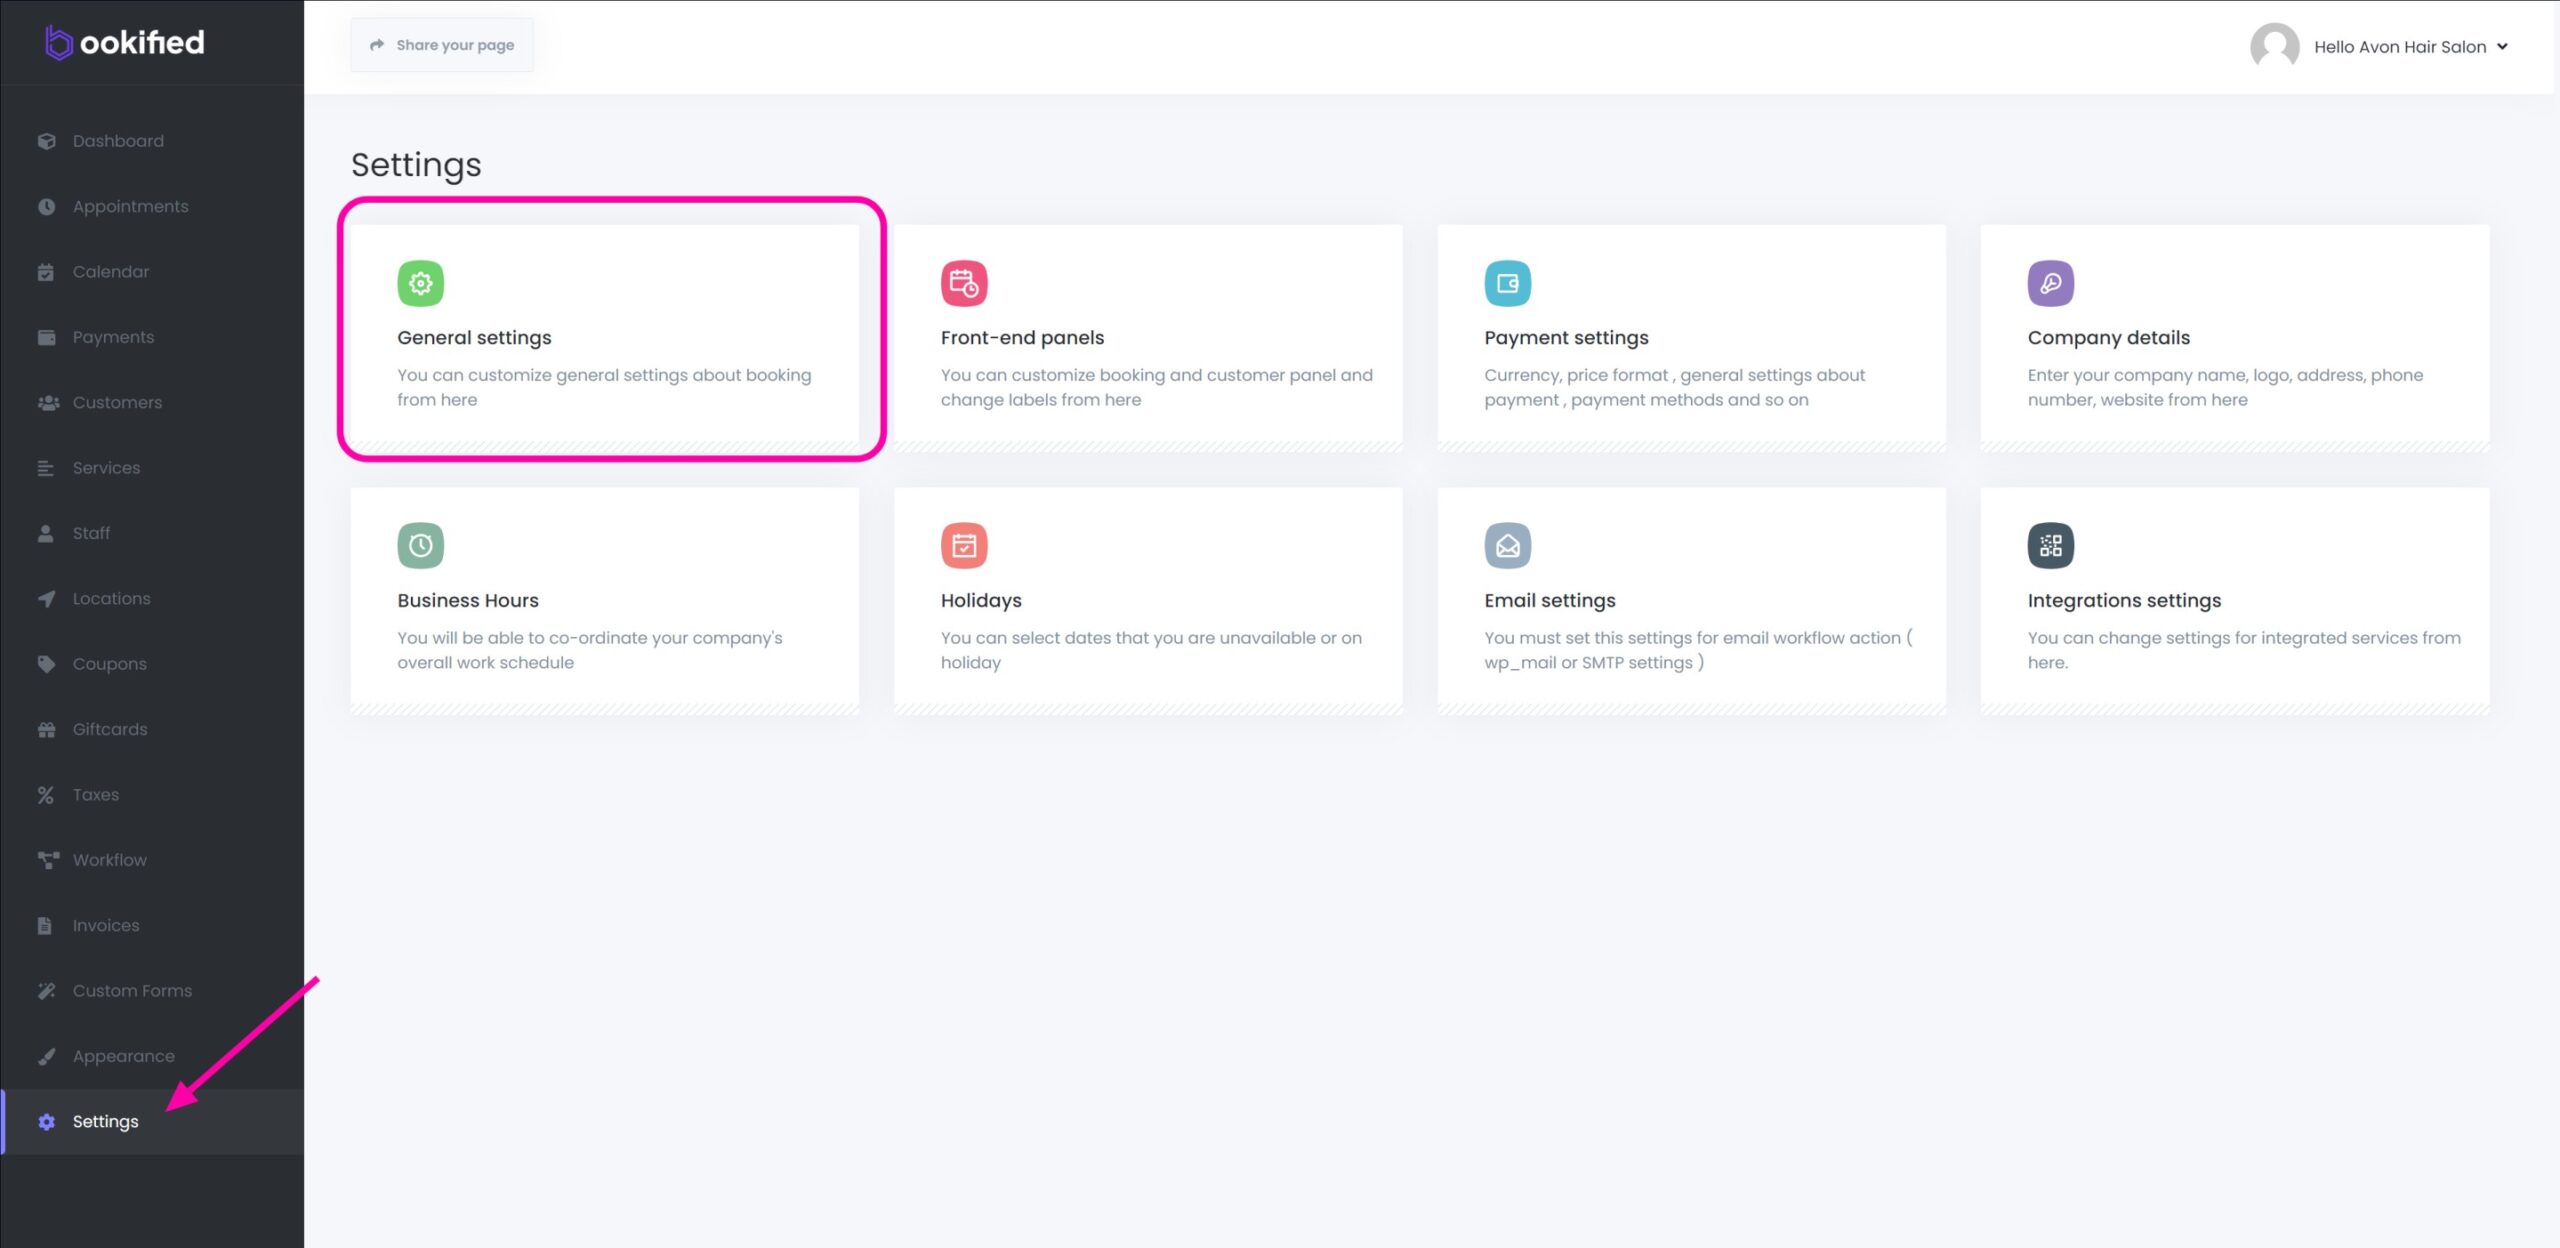2560x1248 pixels.
Task: Click the Appearance sidebar label
Action: click(123, 1056)
